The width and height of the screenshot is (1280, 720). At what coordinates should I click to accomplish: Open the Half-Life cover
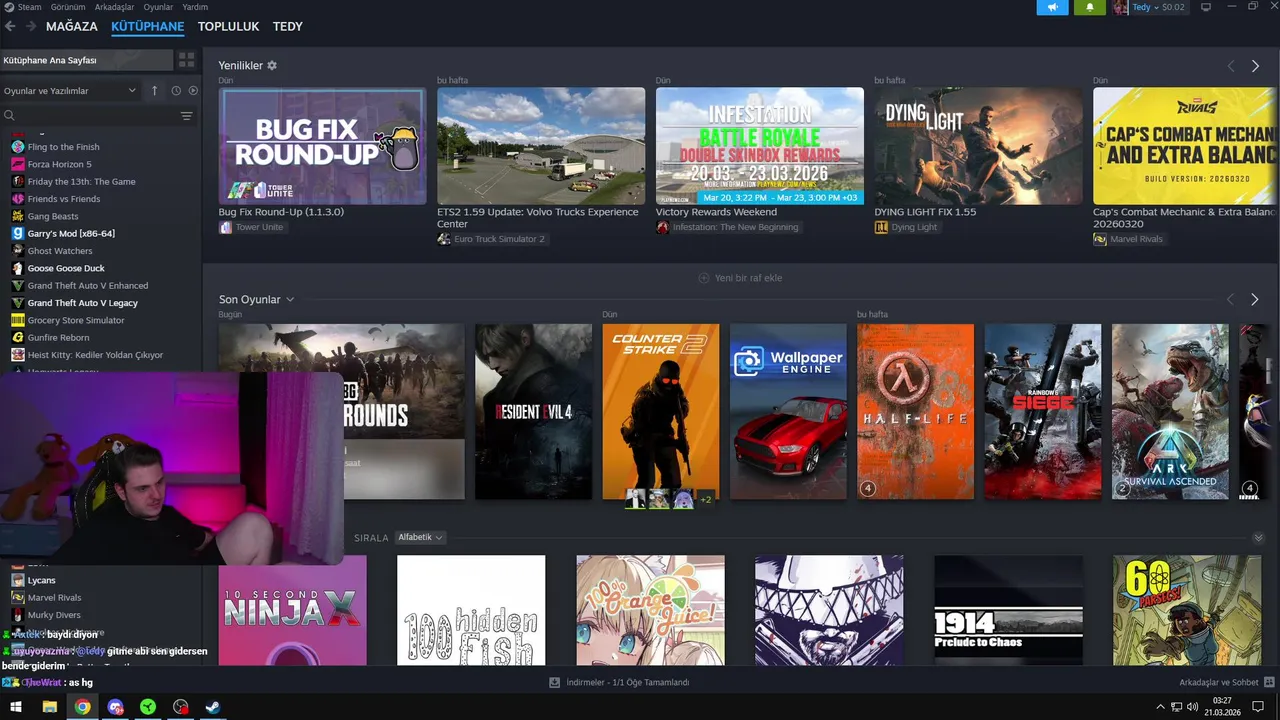[x=916, y=411]
